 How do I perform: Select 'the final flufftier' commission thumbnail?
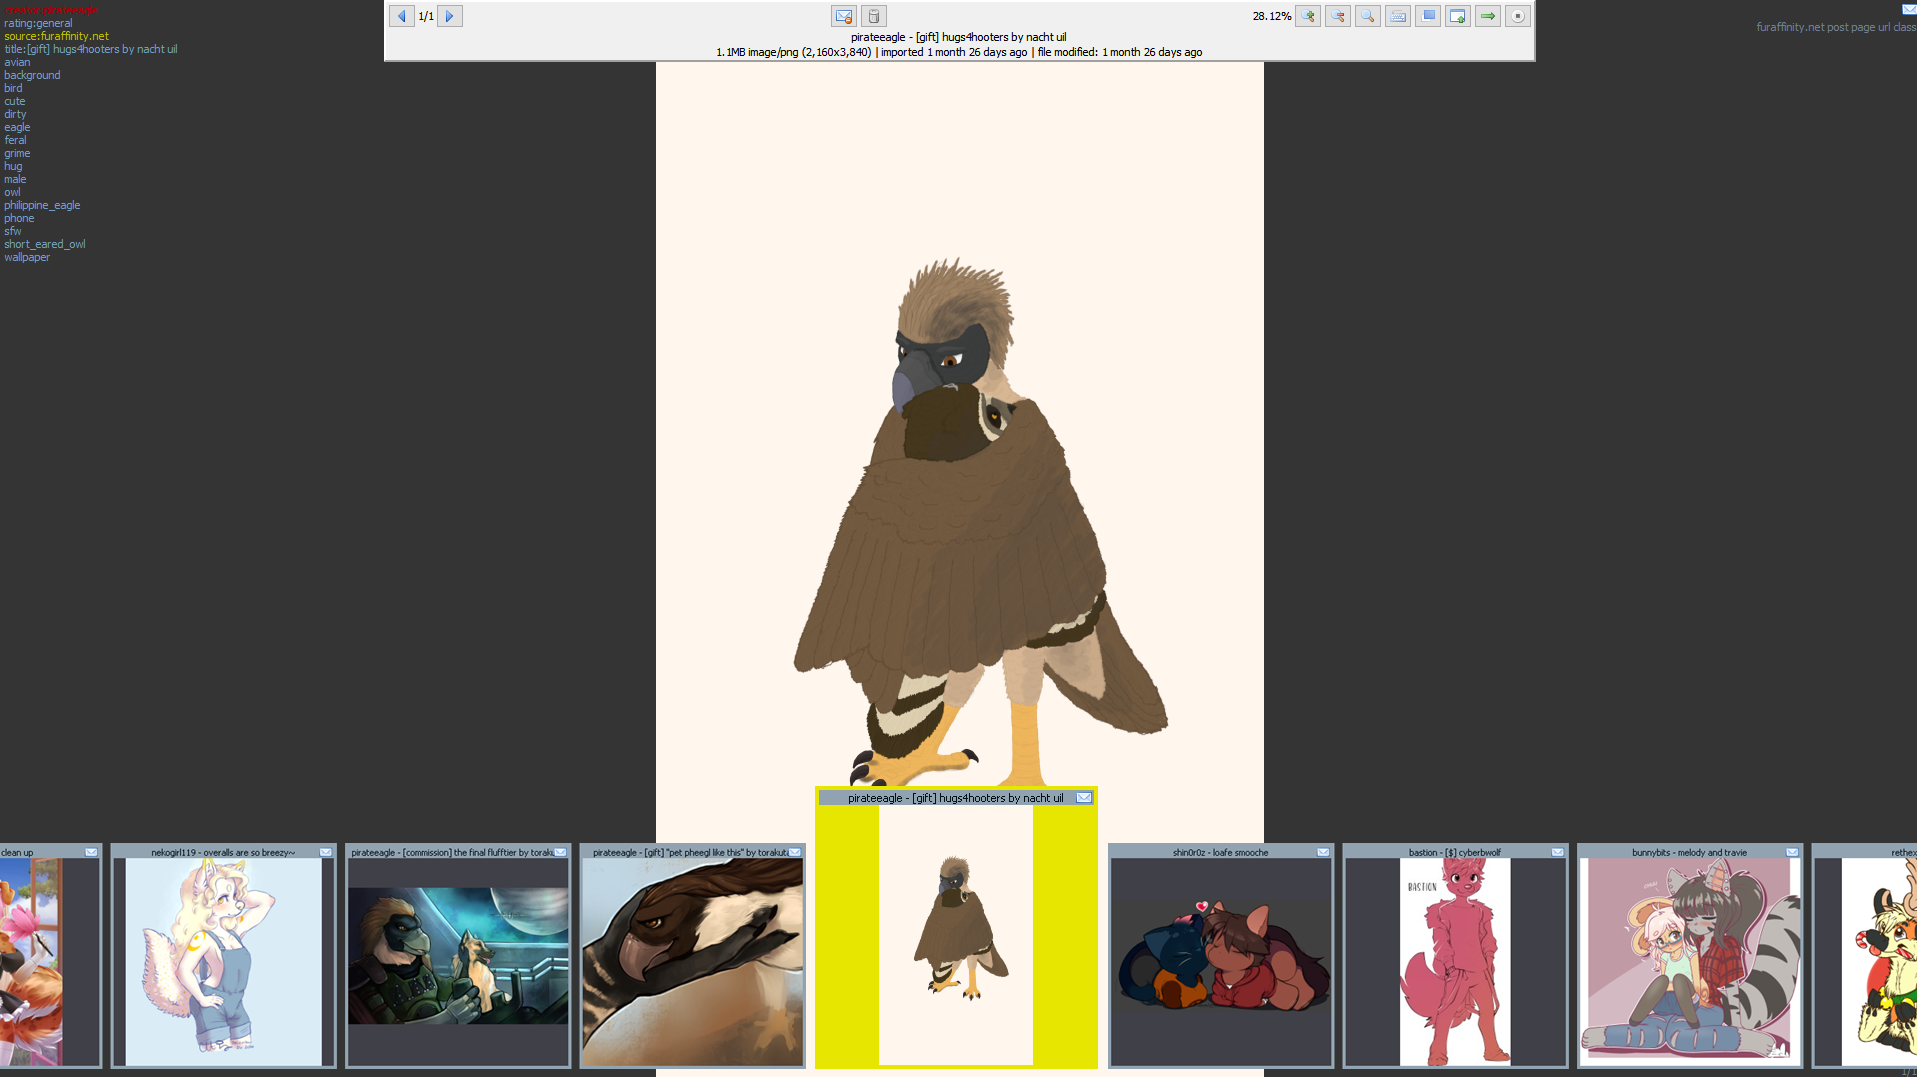point(458,956)
